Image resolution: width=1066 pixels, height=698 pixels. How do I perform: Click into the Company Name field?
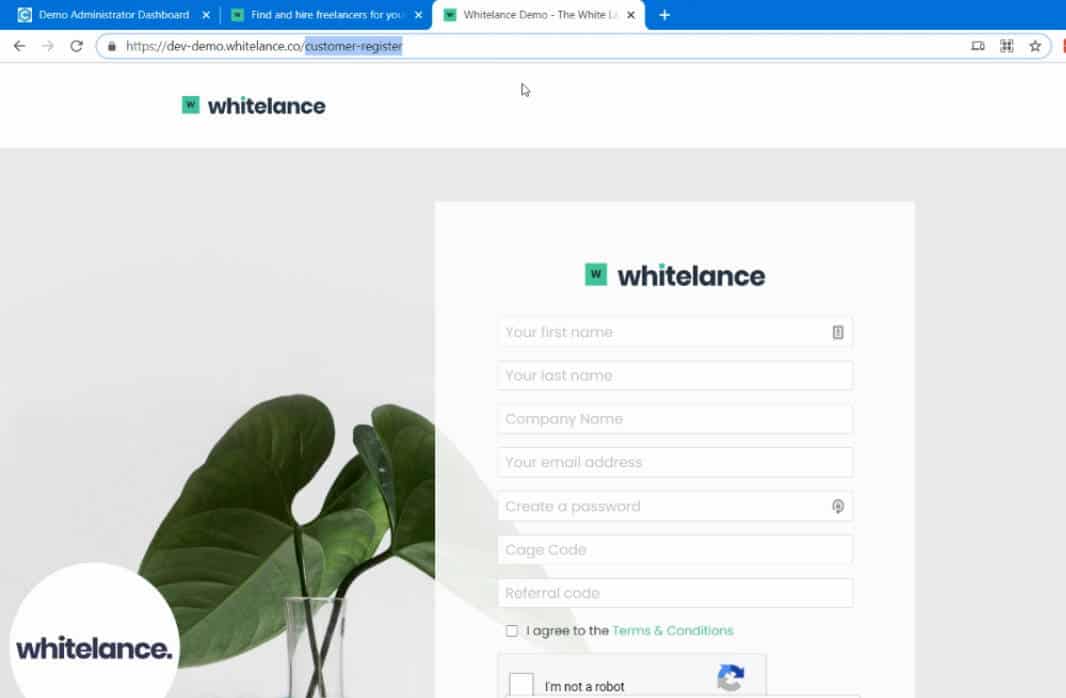pyautogui.click(x=674, y=419)
